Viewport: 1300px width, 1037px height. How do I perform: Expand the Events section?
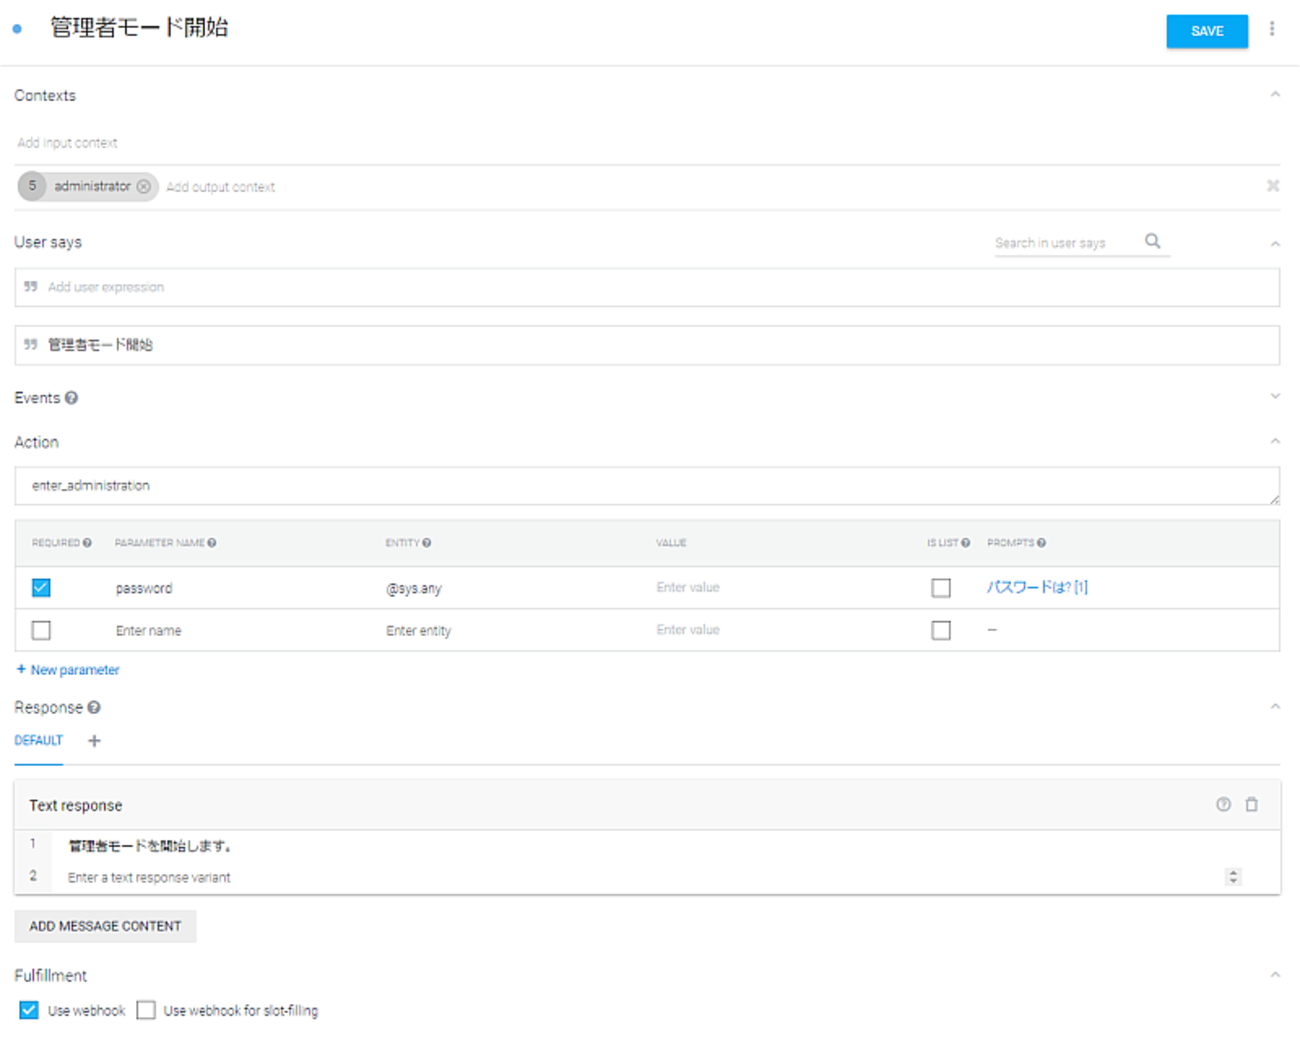point(1275,397)
